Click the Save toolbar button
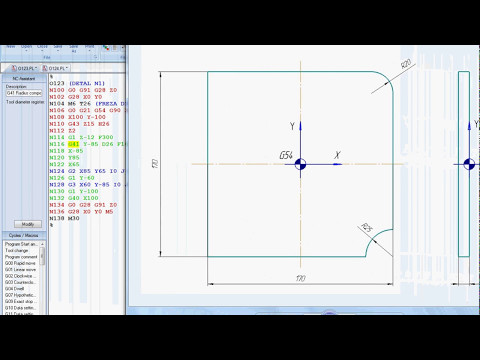This screenshot has width=480, height=360. tap(58, 48)
